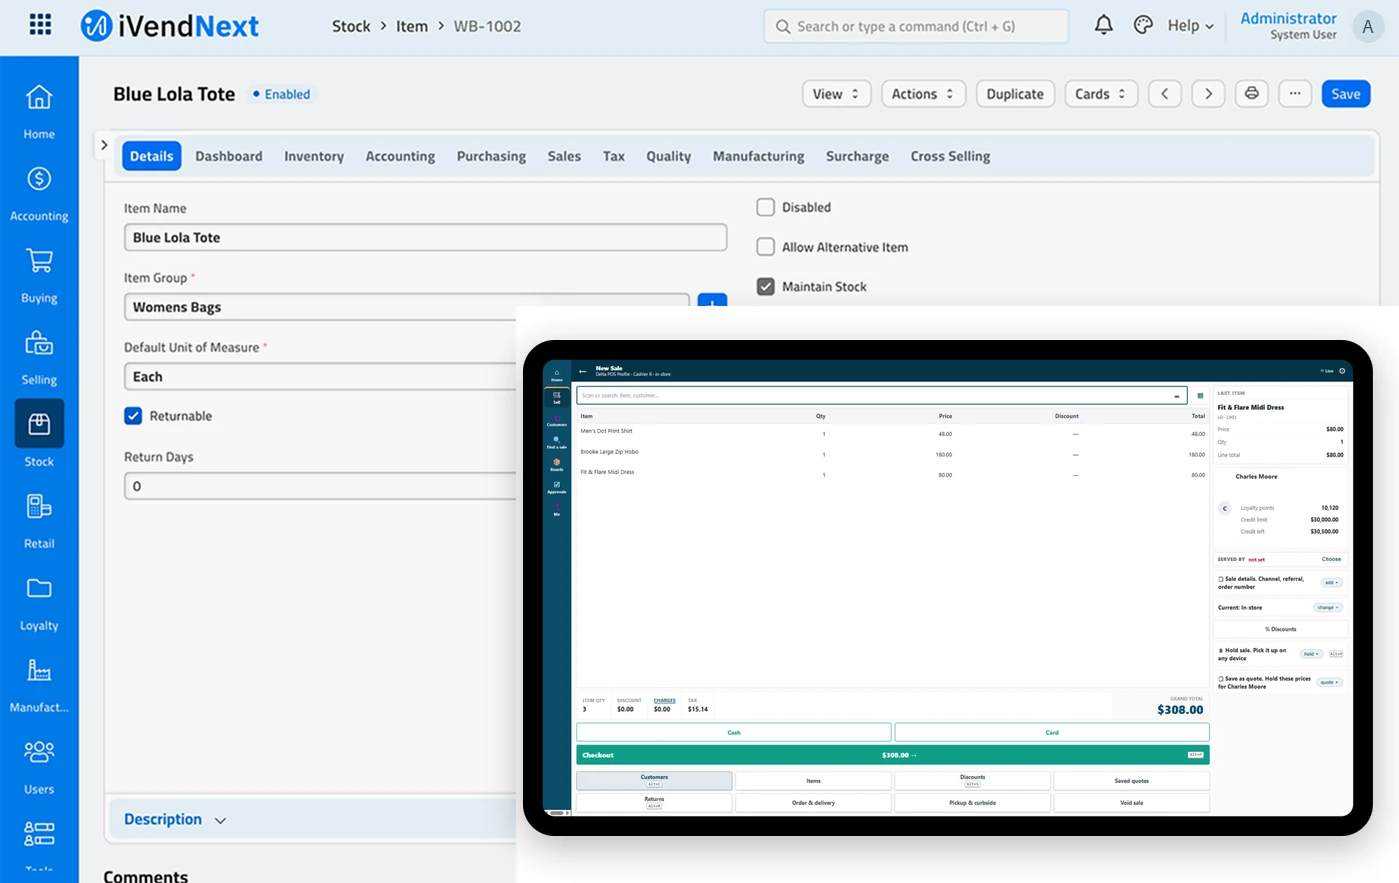Viewport: 1399px width, 883px height.
Task: Switch to the Accounting tab
Action: coord(400,156)
